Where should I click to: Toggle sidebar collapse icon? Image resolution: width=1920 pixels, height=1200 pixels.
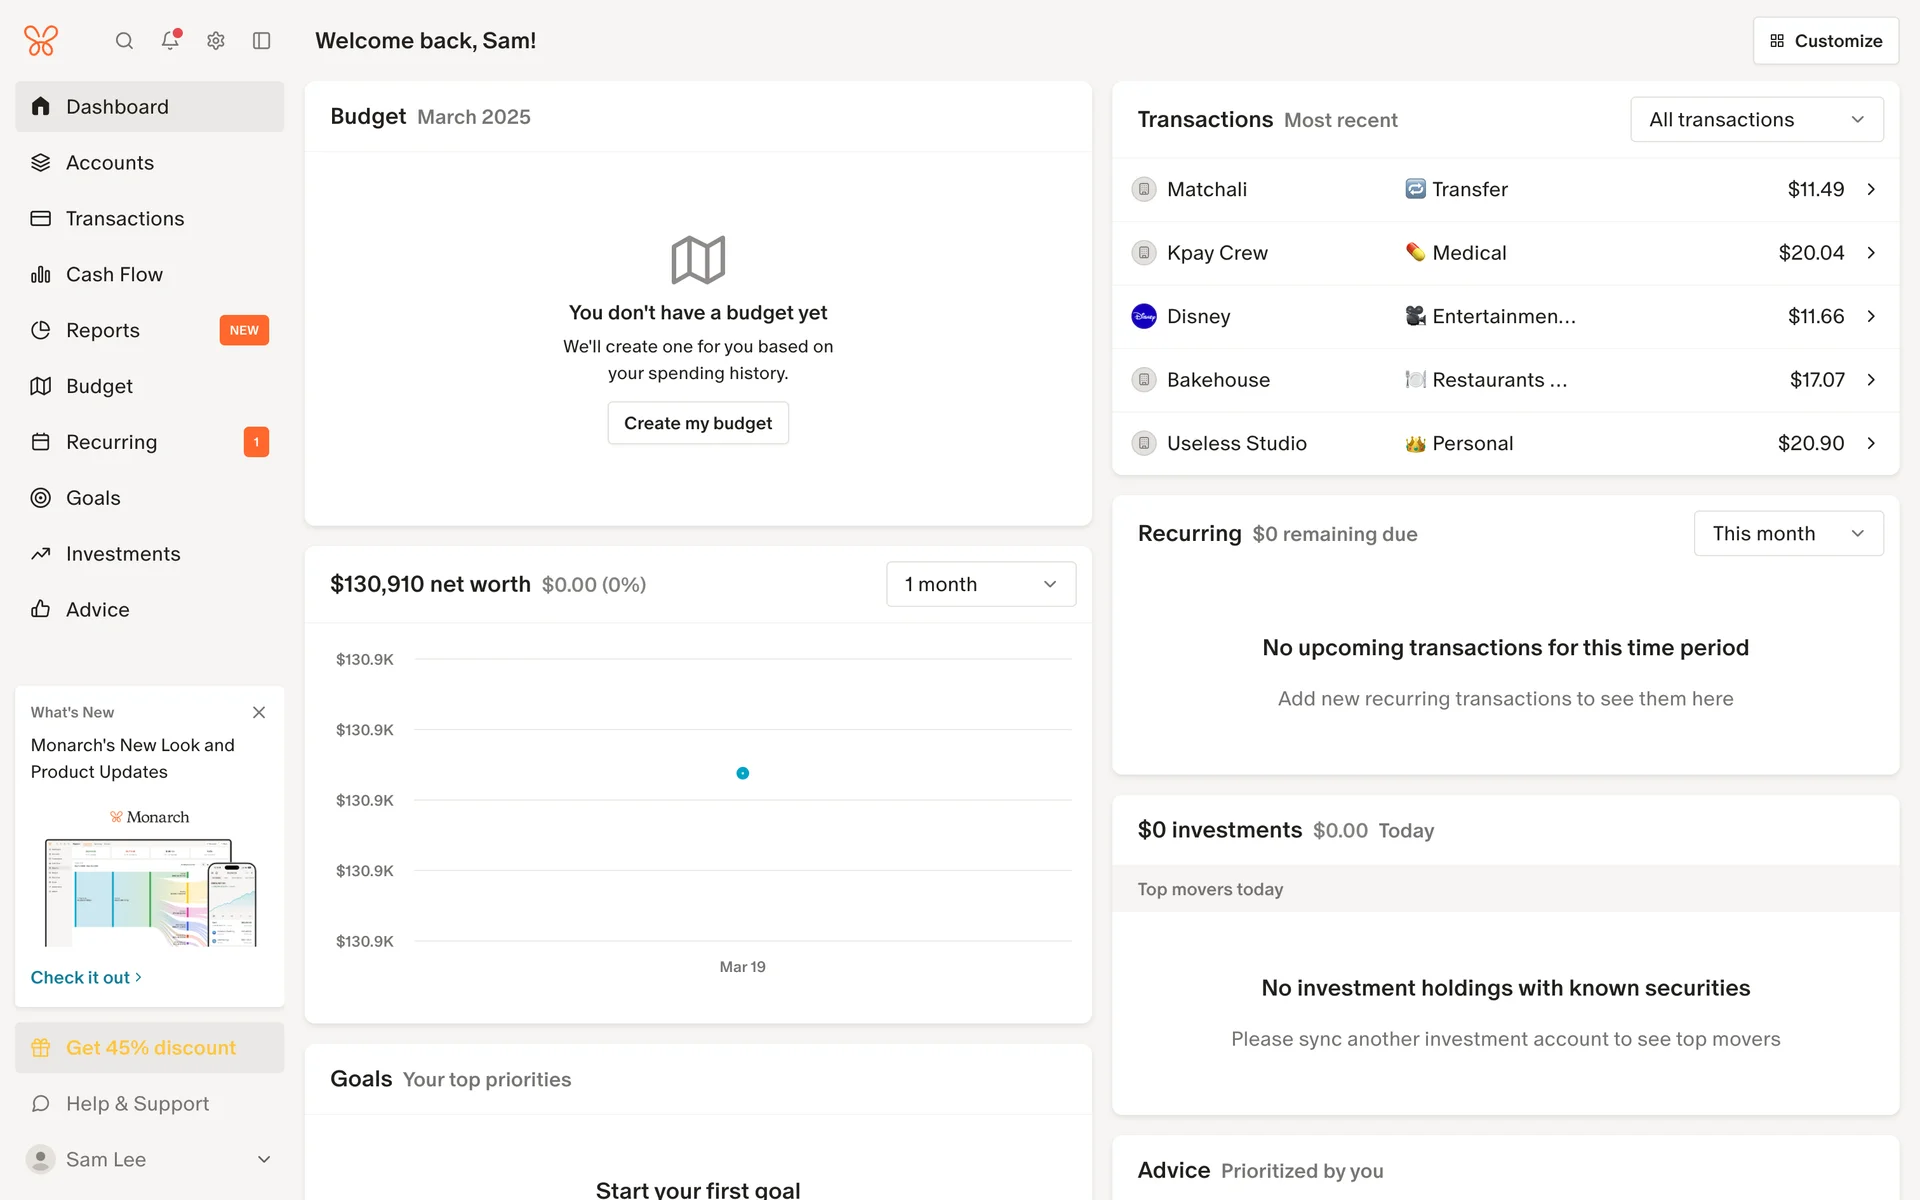tap(262, 41)
